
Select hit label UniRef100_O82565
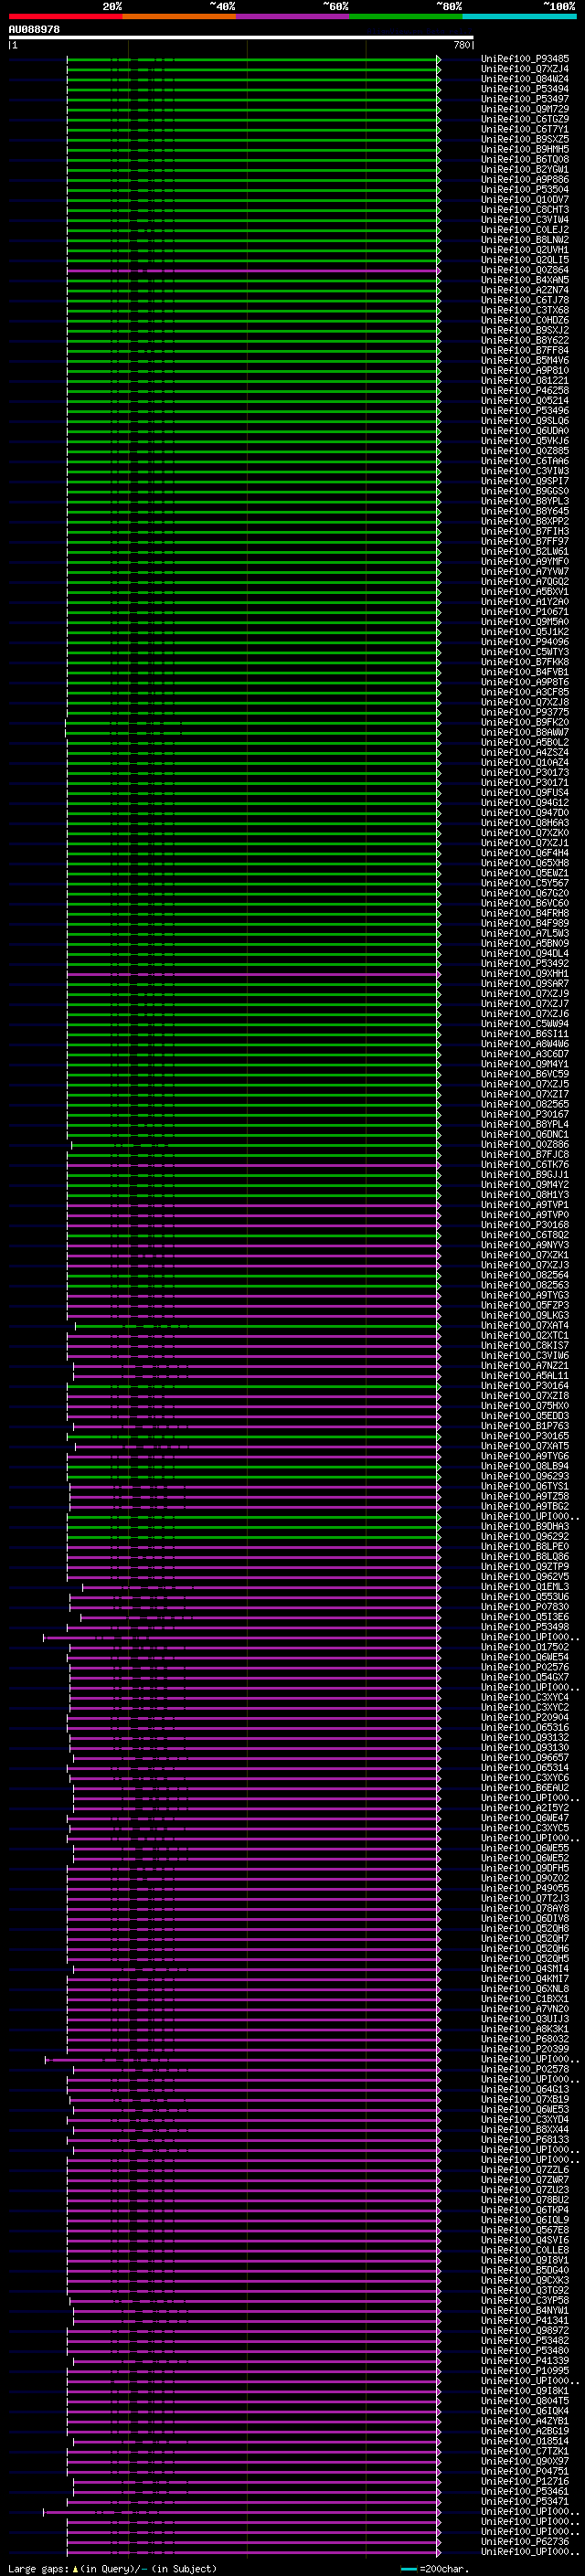coord(525,1104)
